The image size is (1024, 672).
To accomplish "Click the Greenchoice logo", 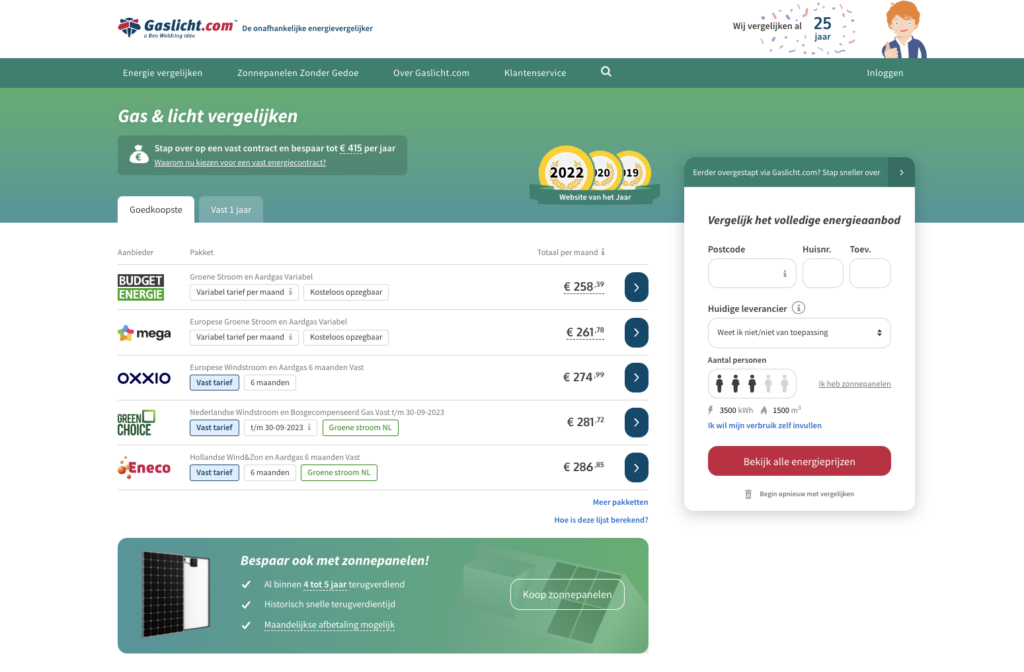I will (x=136, y=423).
